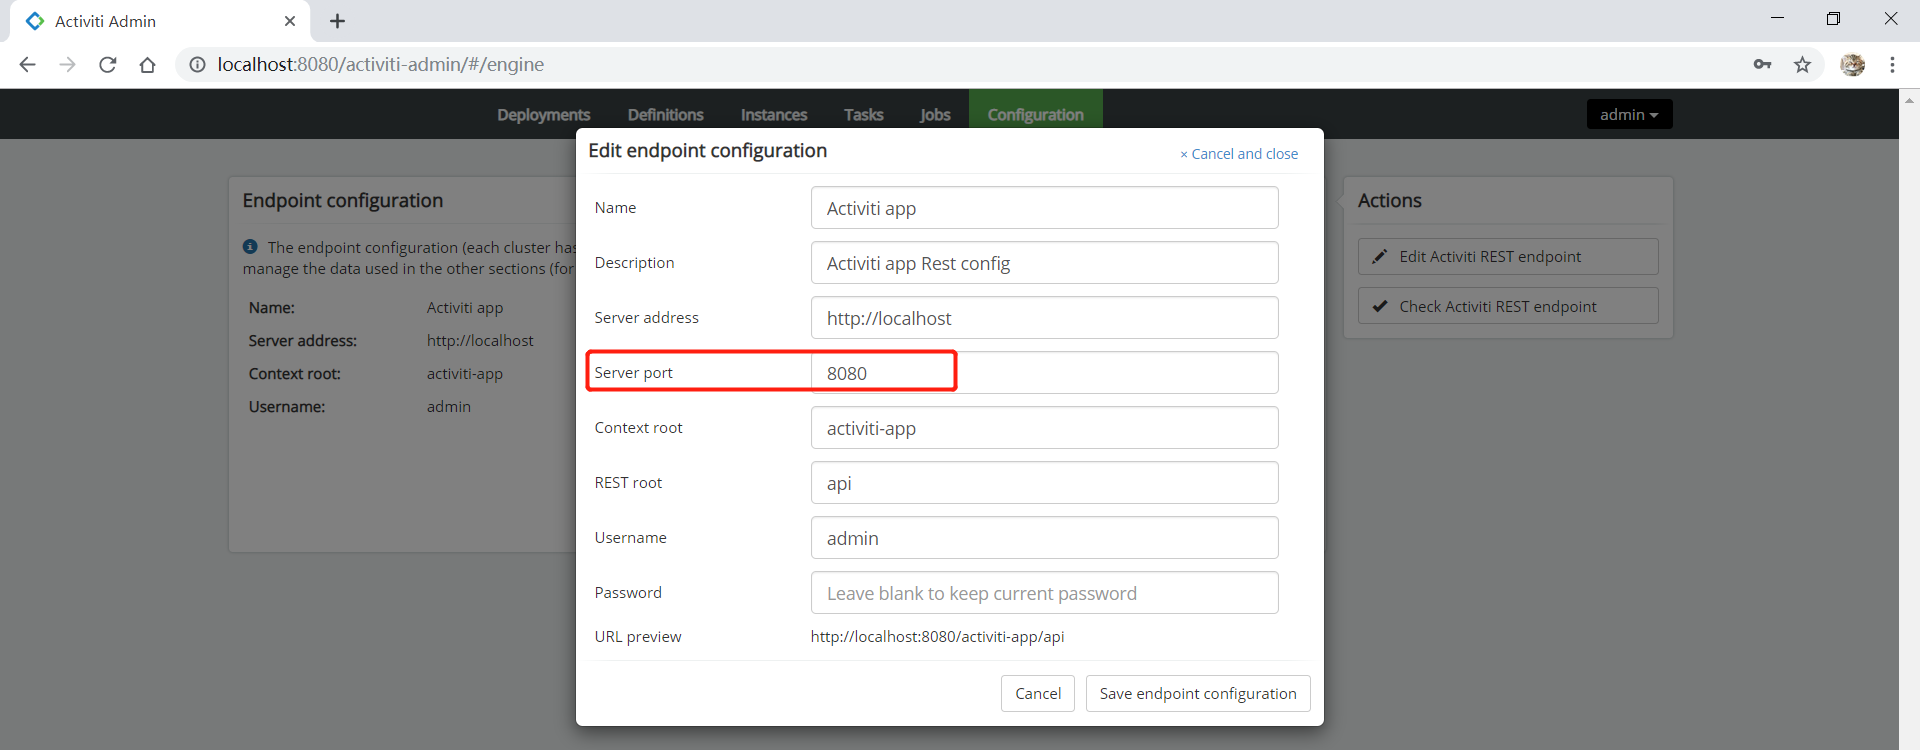Click the Server address field
The width and height of the screenshot is (1920, 750).
pyautogui.click(x=1044, y=318)
